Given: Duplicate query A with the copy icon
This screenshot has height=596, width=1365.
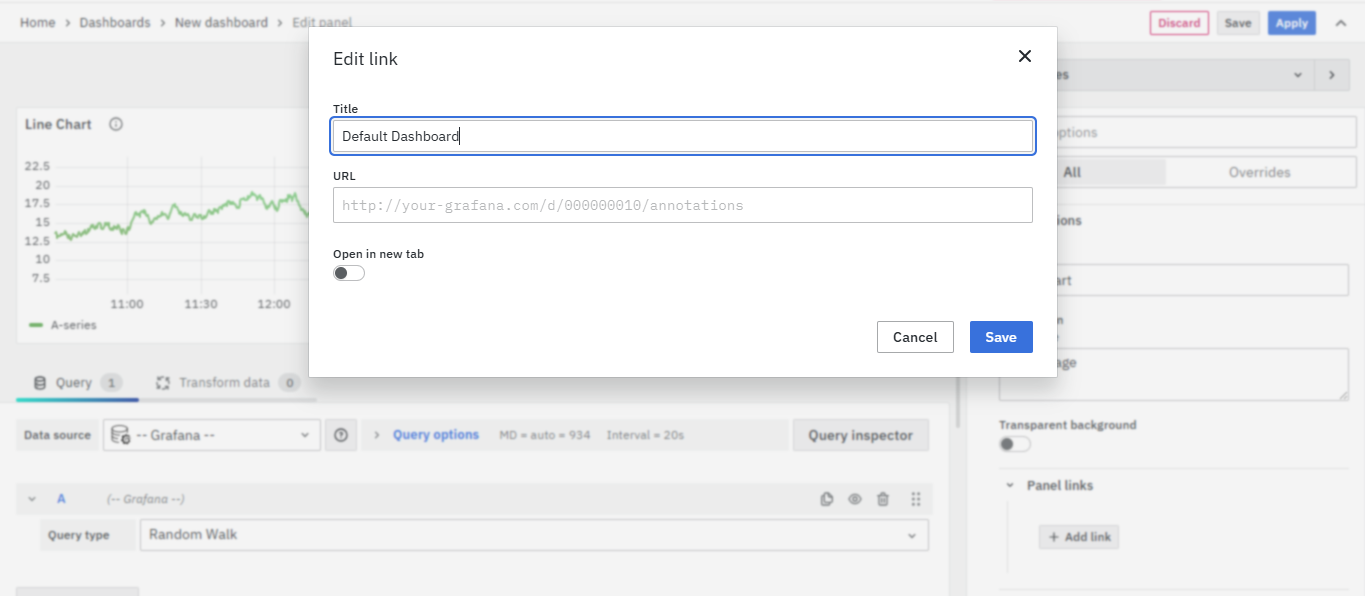Looking at the screenshot, I should point(826,499).
